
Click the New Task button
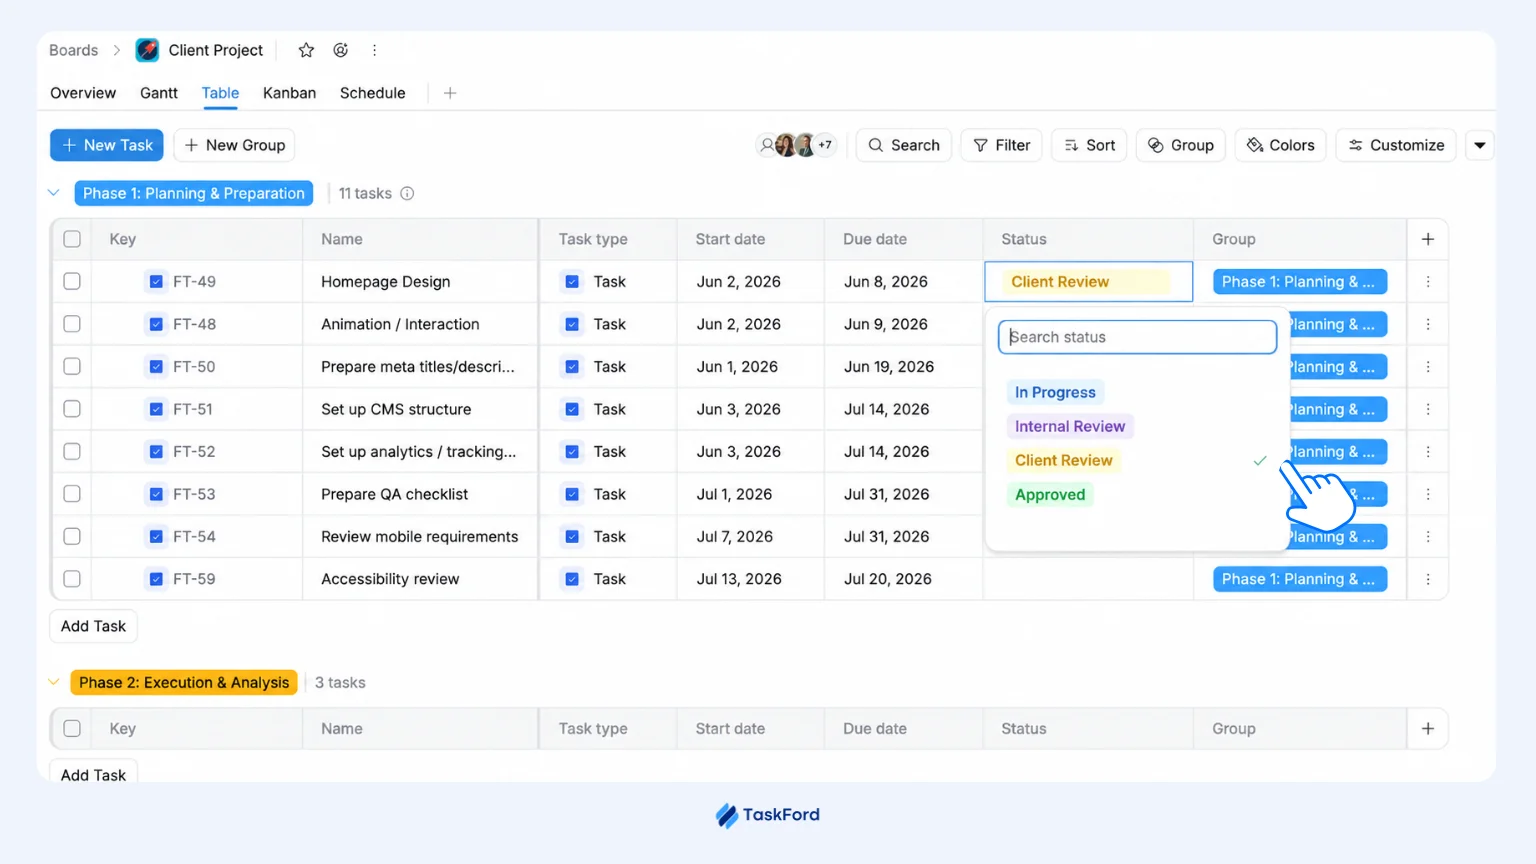pyautogui.click(x=107, y=145)
